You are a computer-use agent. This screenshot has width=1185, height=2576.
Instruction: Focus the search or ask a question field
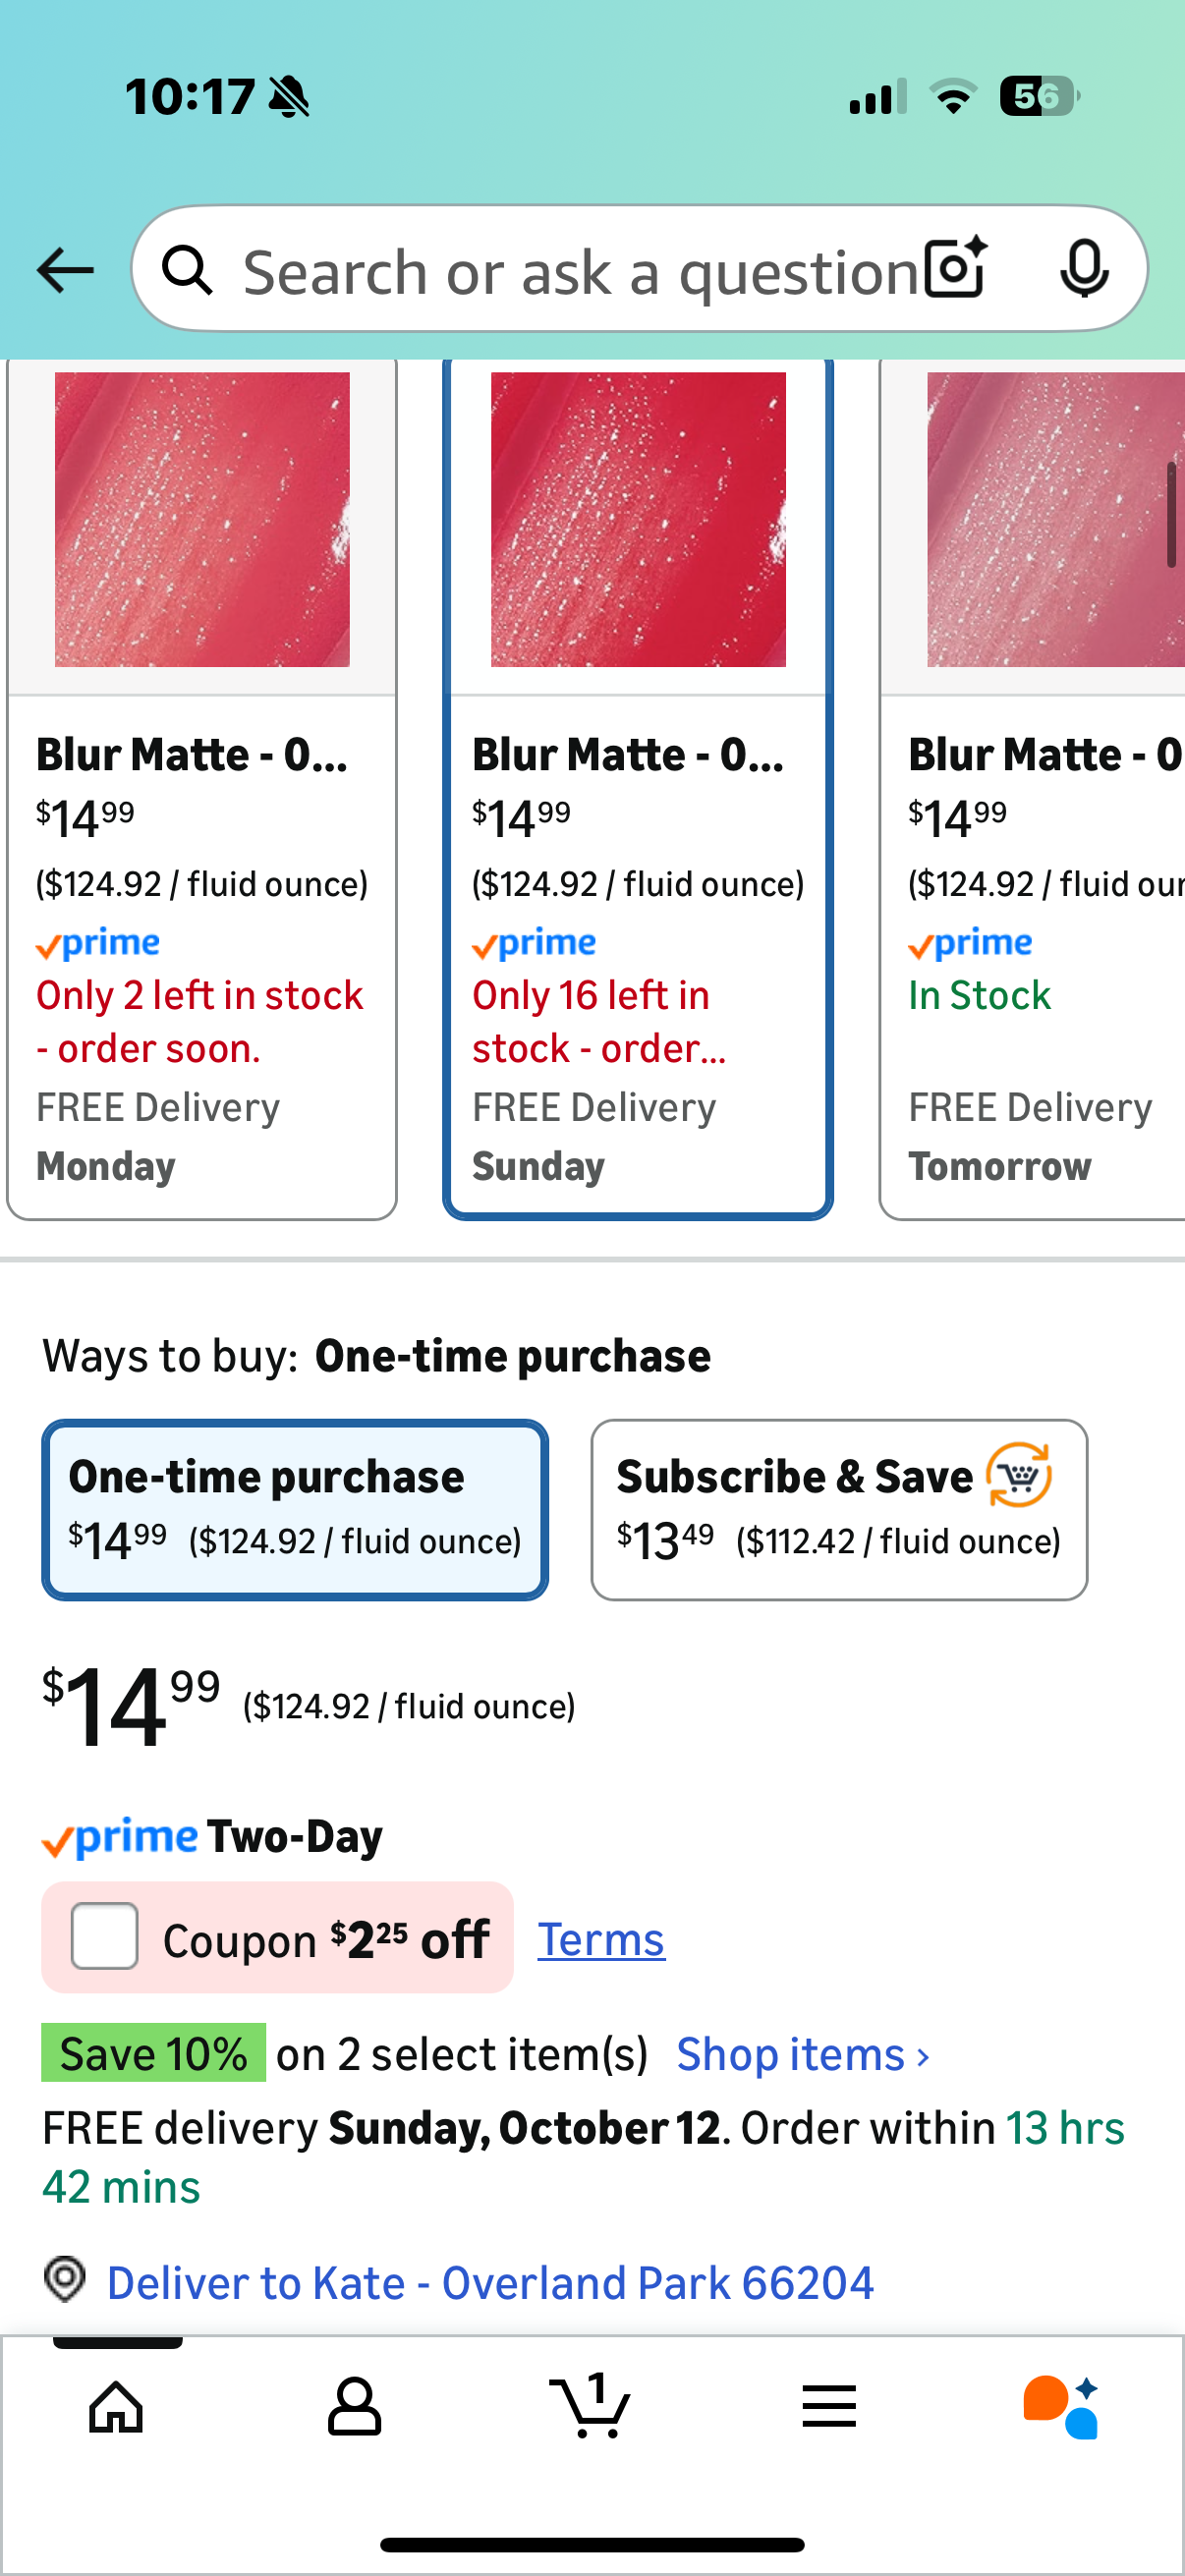tap(580, 272)
